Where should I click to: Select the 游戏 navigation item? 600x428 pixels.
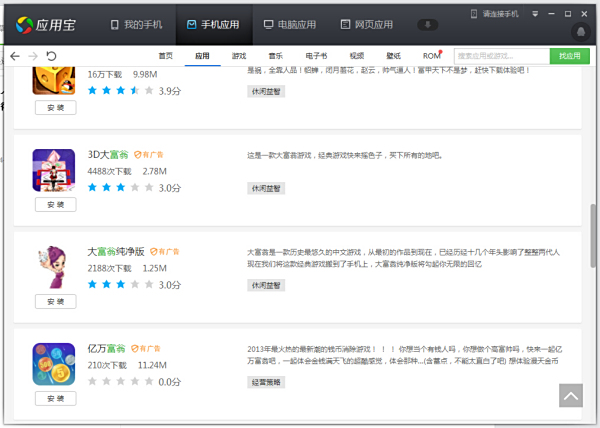click(239, 56)
